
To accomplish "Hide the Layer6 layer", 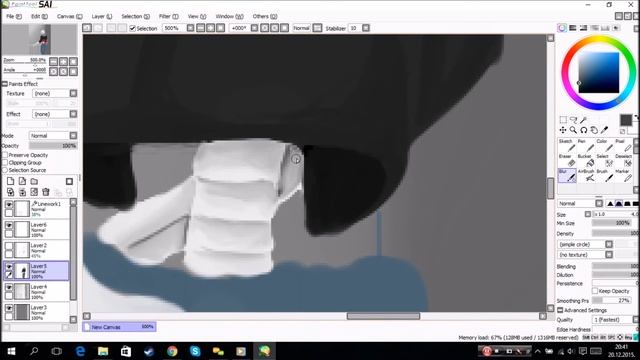I will point(9,225).
